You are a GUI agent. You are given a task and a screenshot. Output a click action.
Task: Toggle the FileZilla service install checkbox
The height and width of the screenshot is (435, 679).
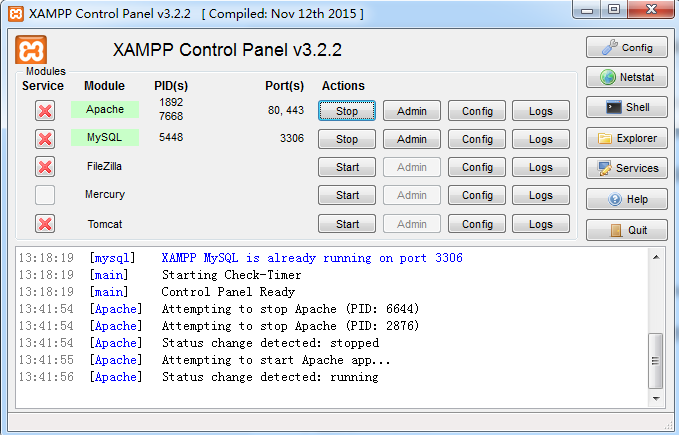click(45, 167)
